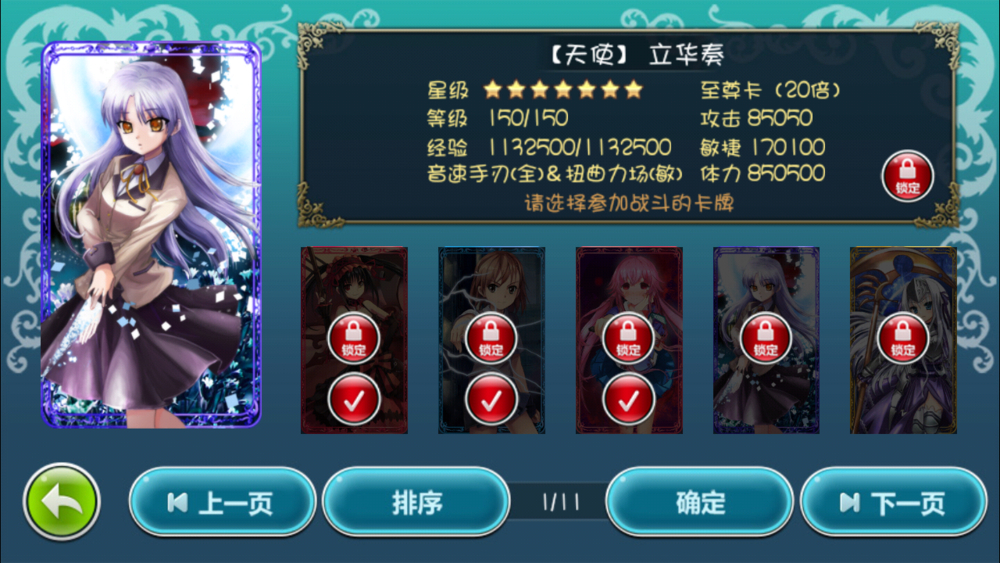
Task: Click the seven-star rating row
Action: [x=562, y=90]
